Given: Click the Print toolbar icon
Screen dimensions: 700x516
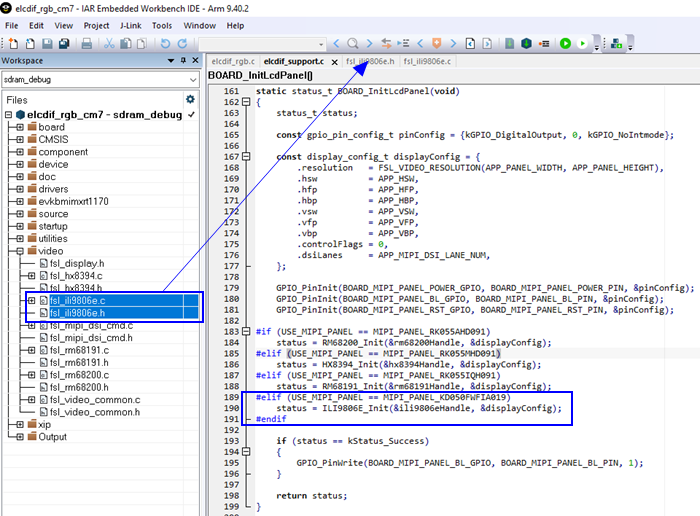Looking at the screenshot, I should pyautogui.click(x=87, y=44).
